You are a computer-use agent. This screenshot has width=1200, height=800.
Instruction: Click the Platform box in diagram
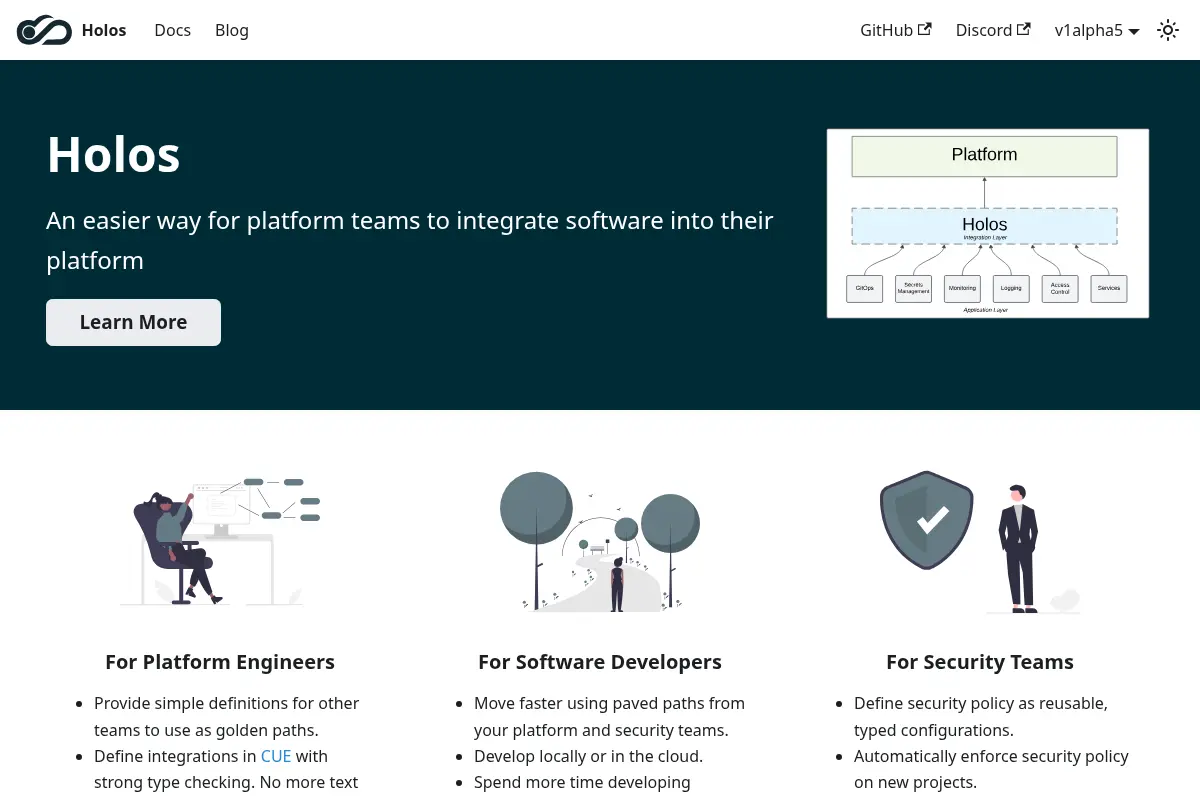click(984, 156)
